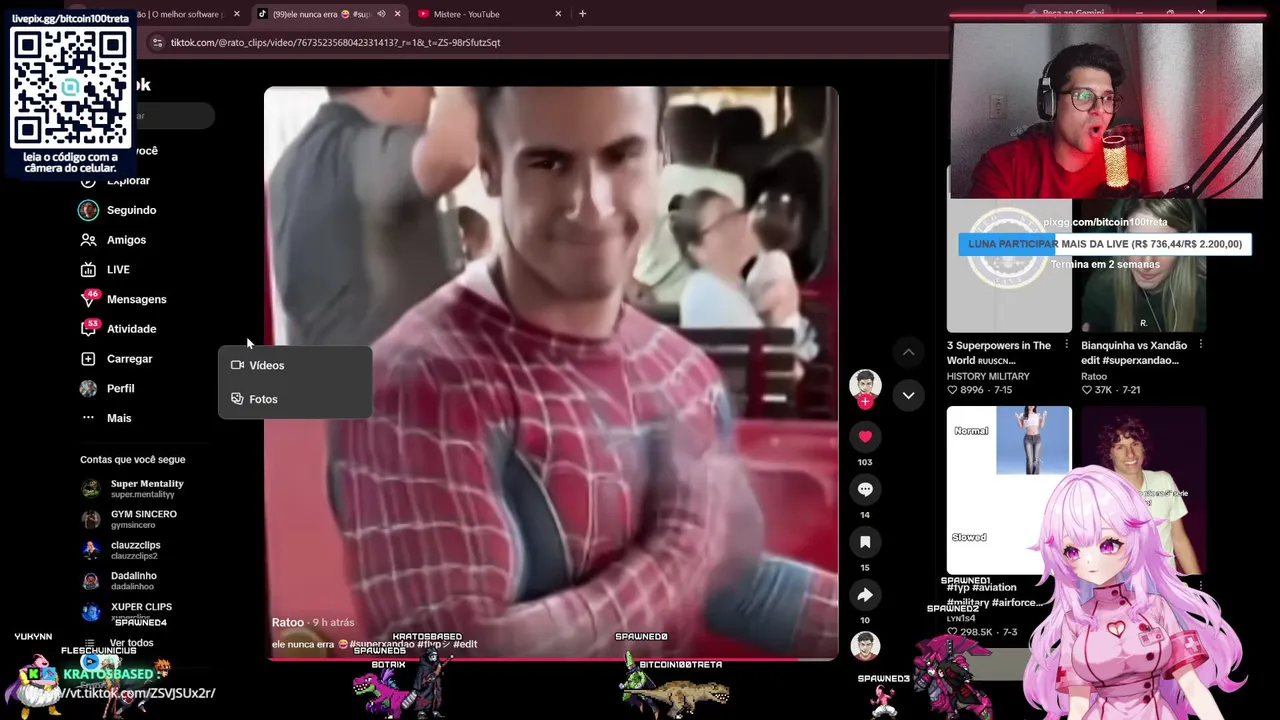Click the GYM SINCERO account name
The height and width of the screenshot is (720, 1280).
(144, 514)
